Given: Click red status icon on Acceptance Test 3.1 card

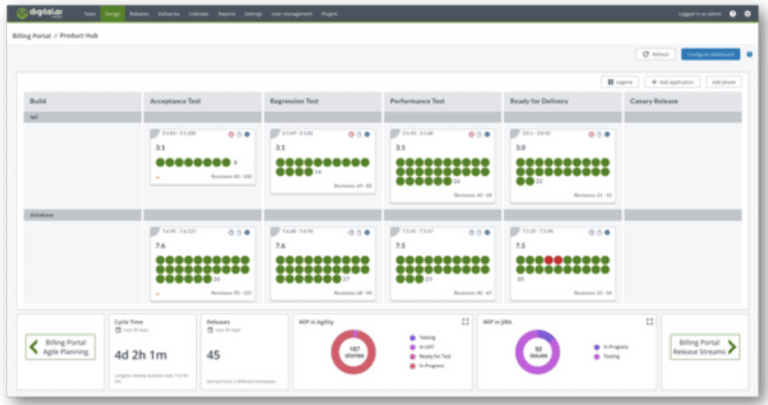Looking at the screenshot, I should coord(231,134).
